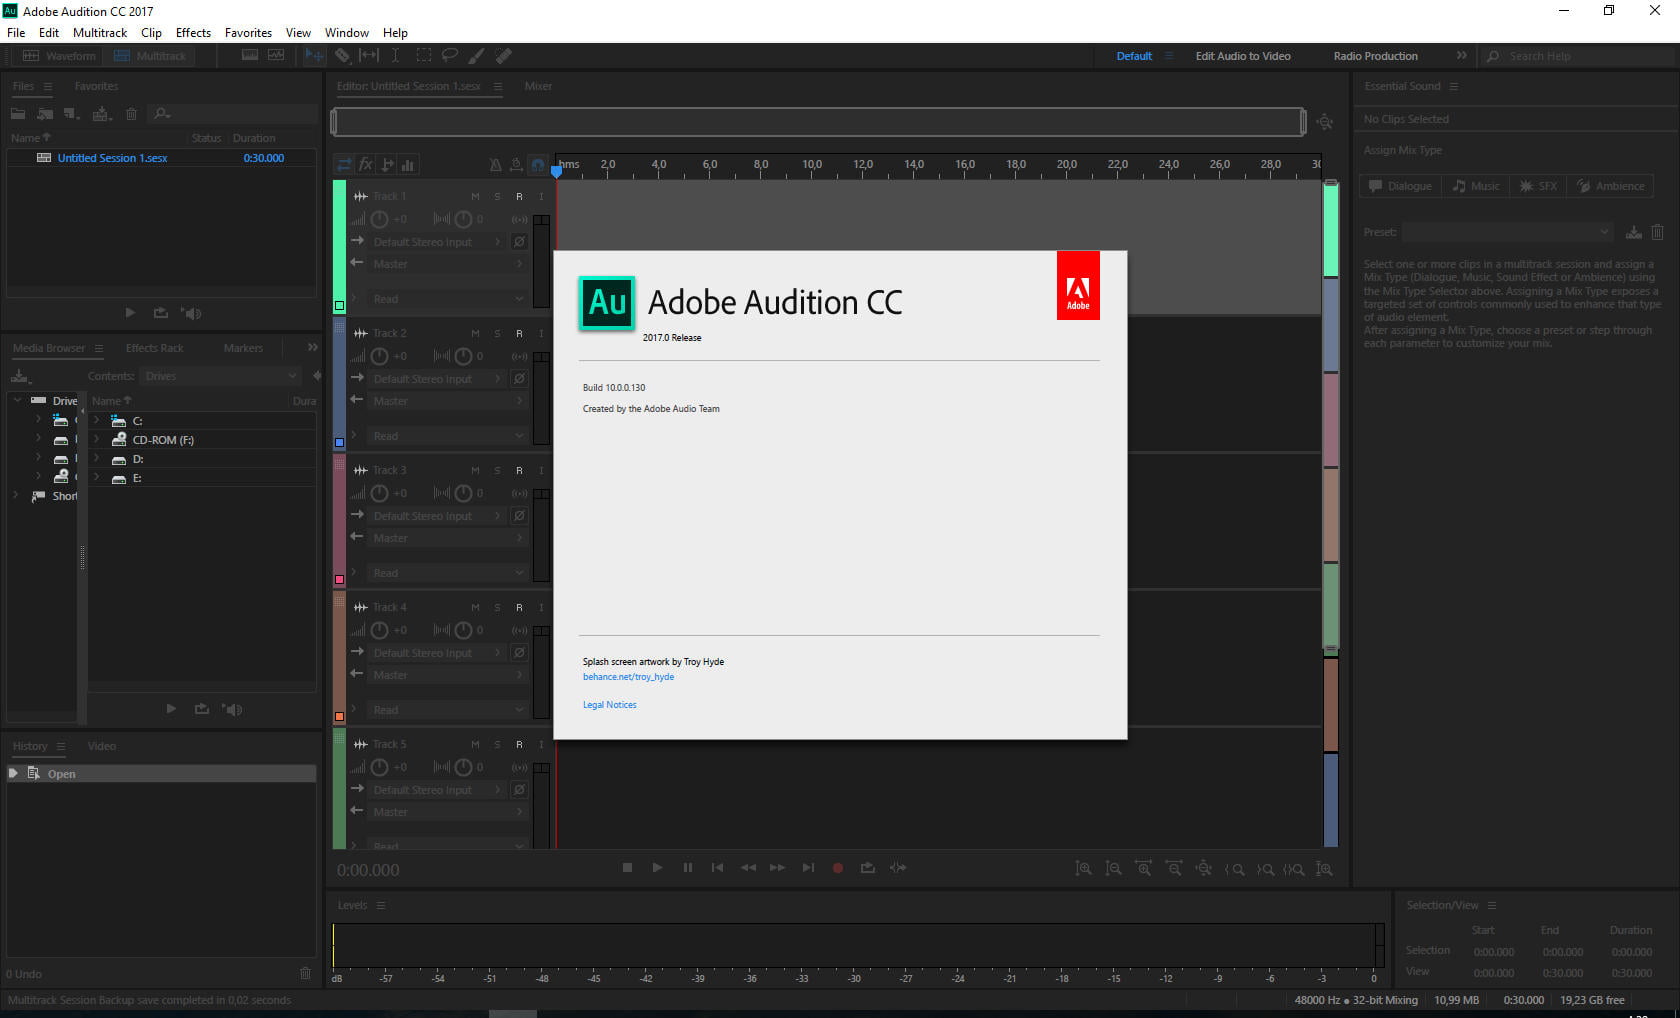The image size is (1680, 1018).
Task: Clear history with the trash icon
Action: [306, 973]
